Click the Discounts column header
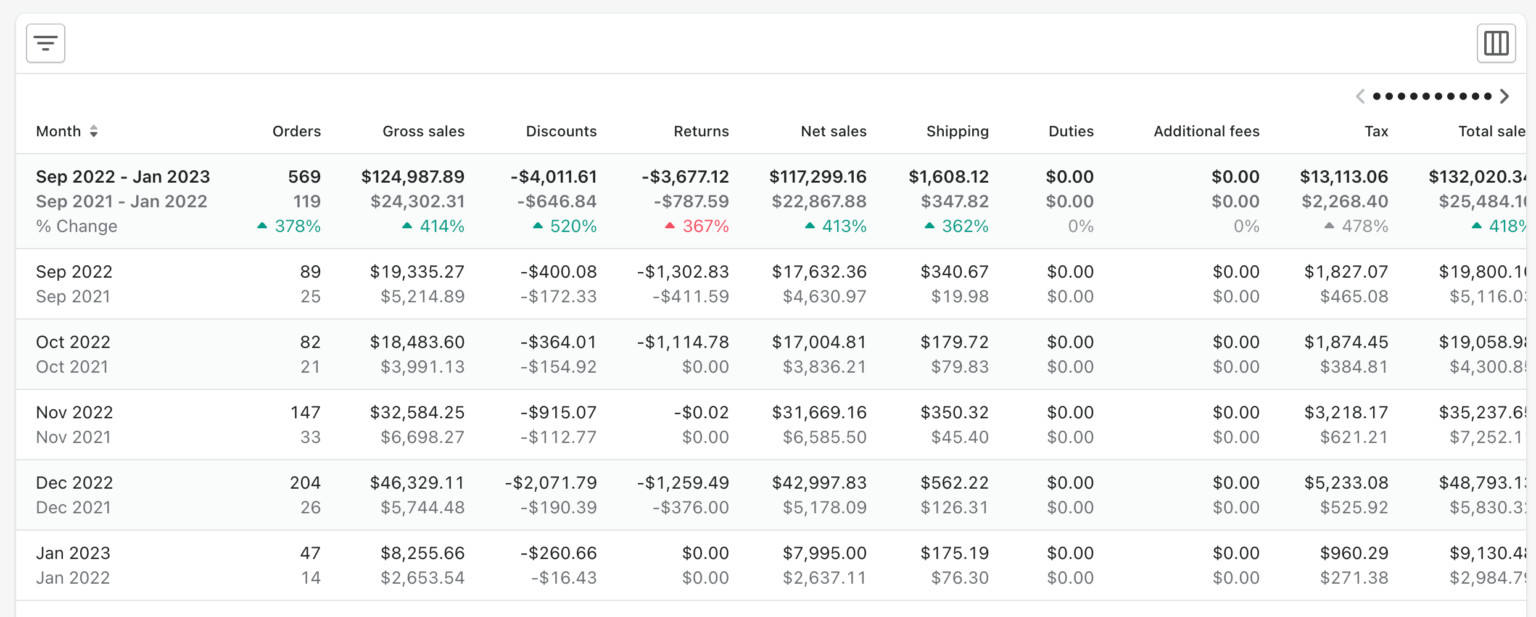Image resolution: width=1536 pixels, height=617 pixels. pyautogui.click(x=561, y=131)
